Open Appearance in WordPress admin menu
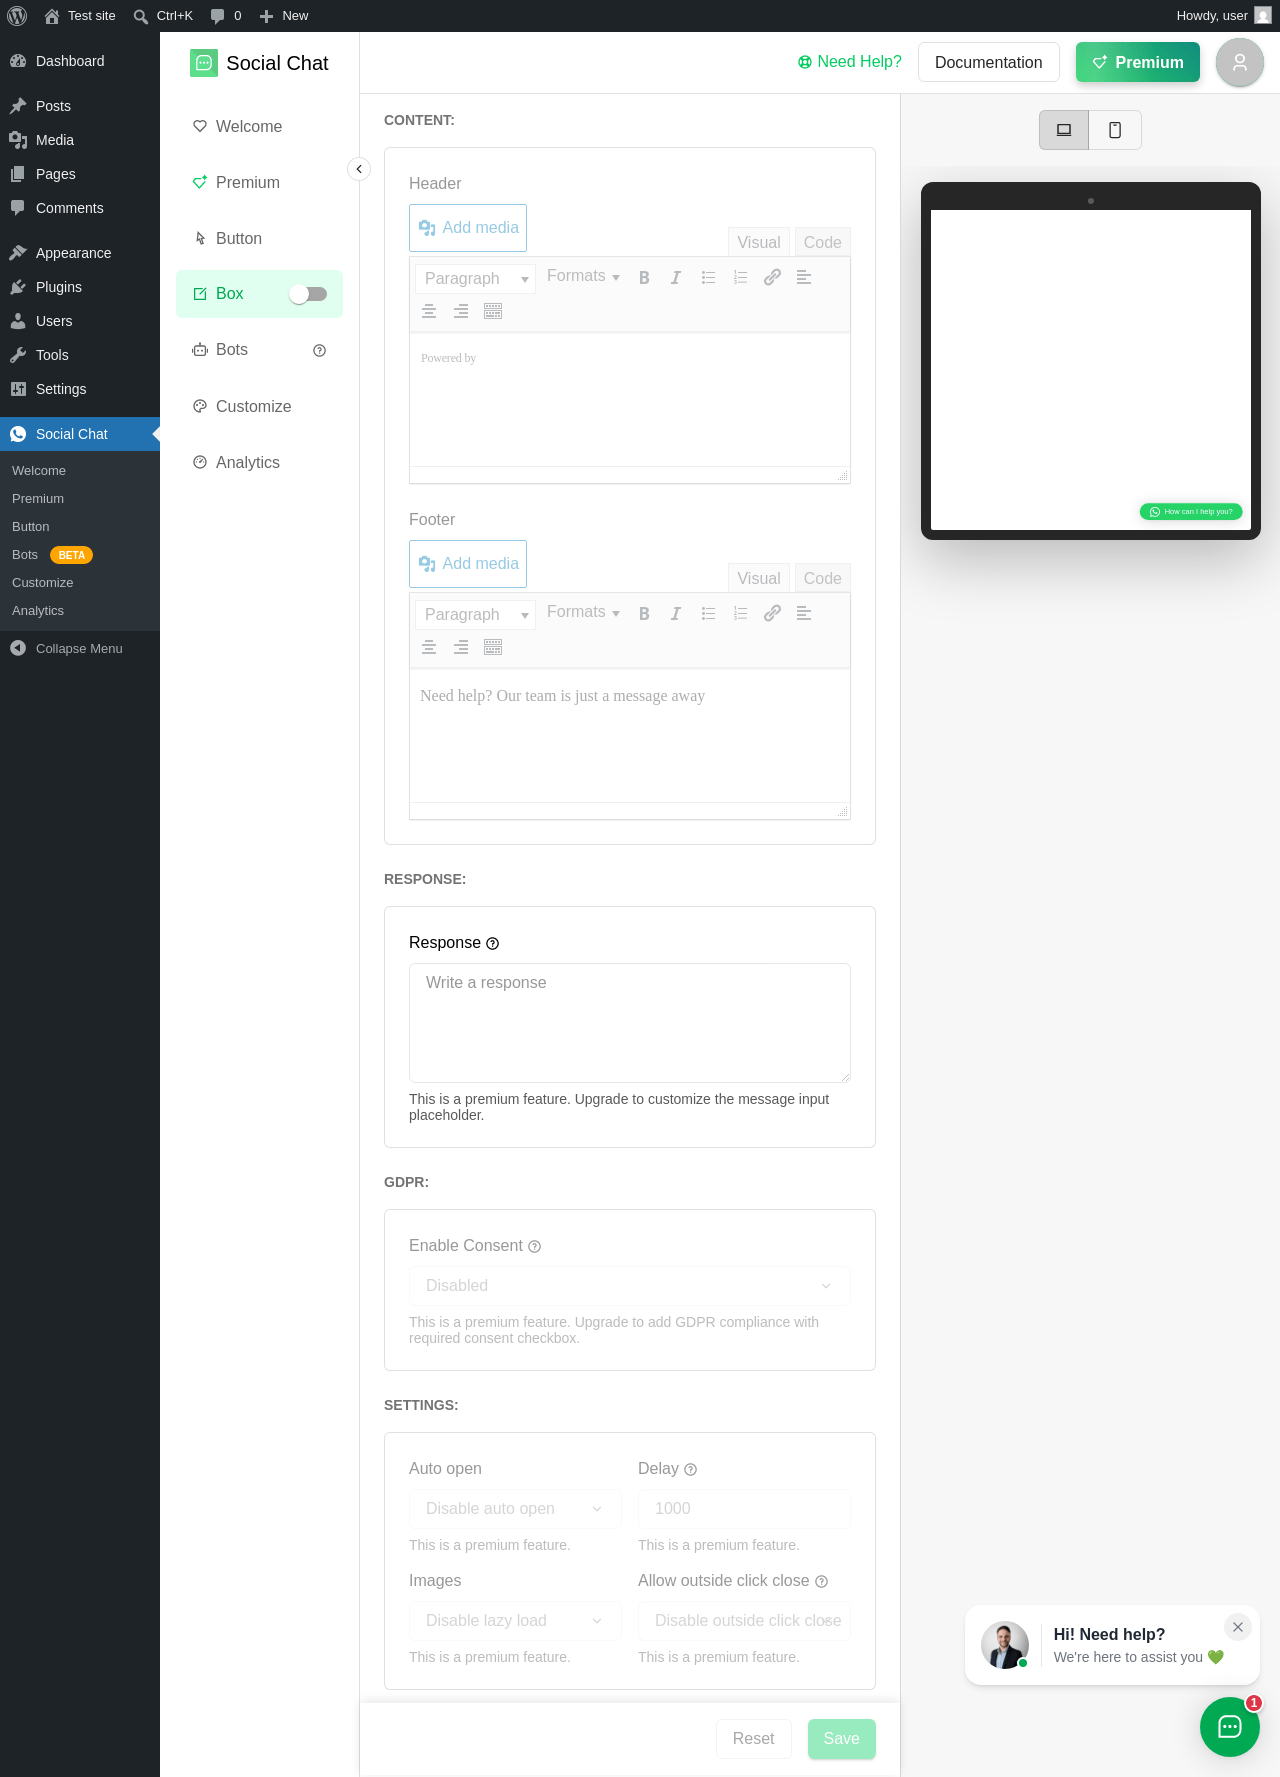Screen dimensions: 1280x1777 pyautogui.click(x=80, y=253)
